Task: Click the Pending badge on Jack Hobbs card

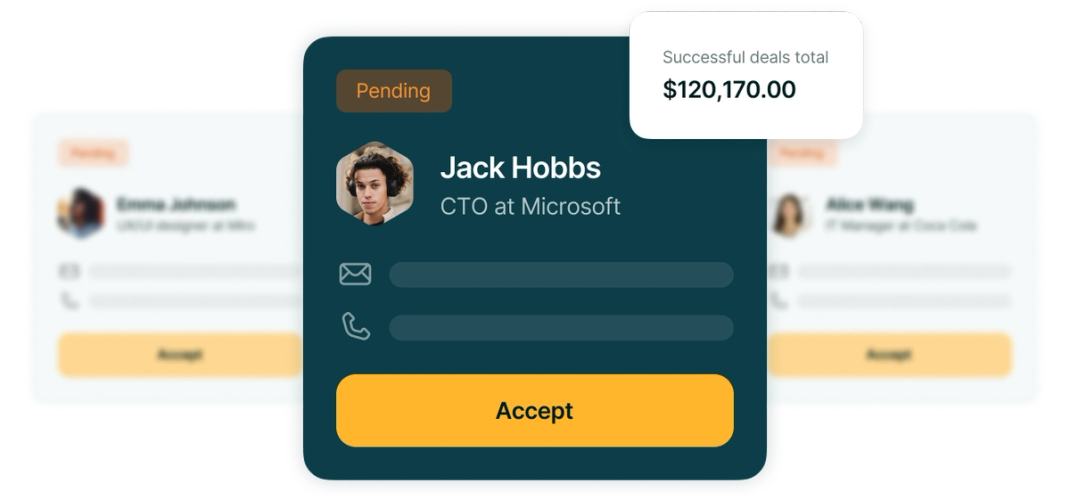Action: tap(394, 91)
